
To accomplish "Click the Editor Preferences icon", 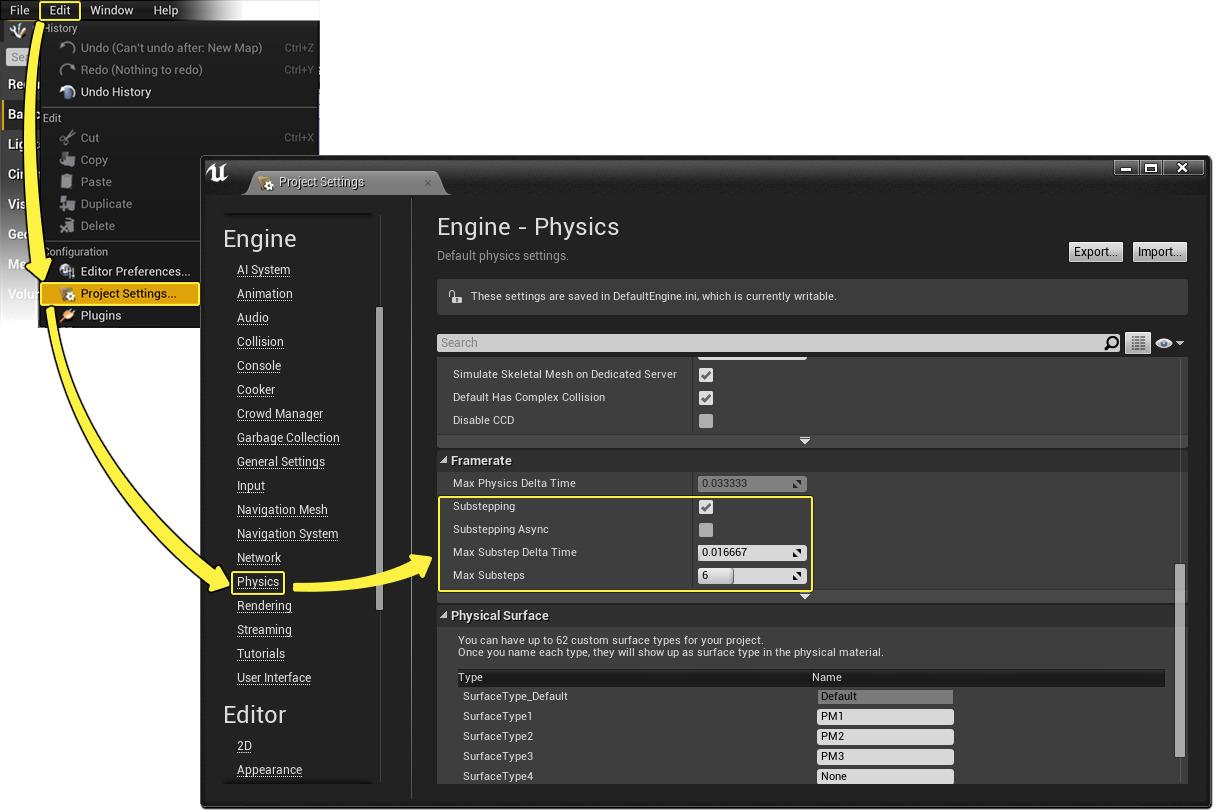I will coord(68,271).
